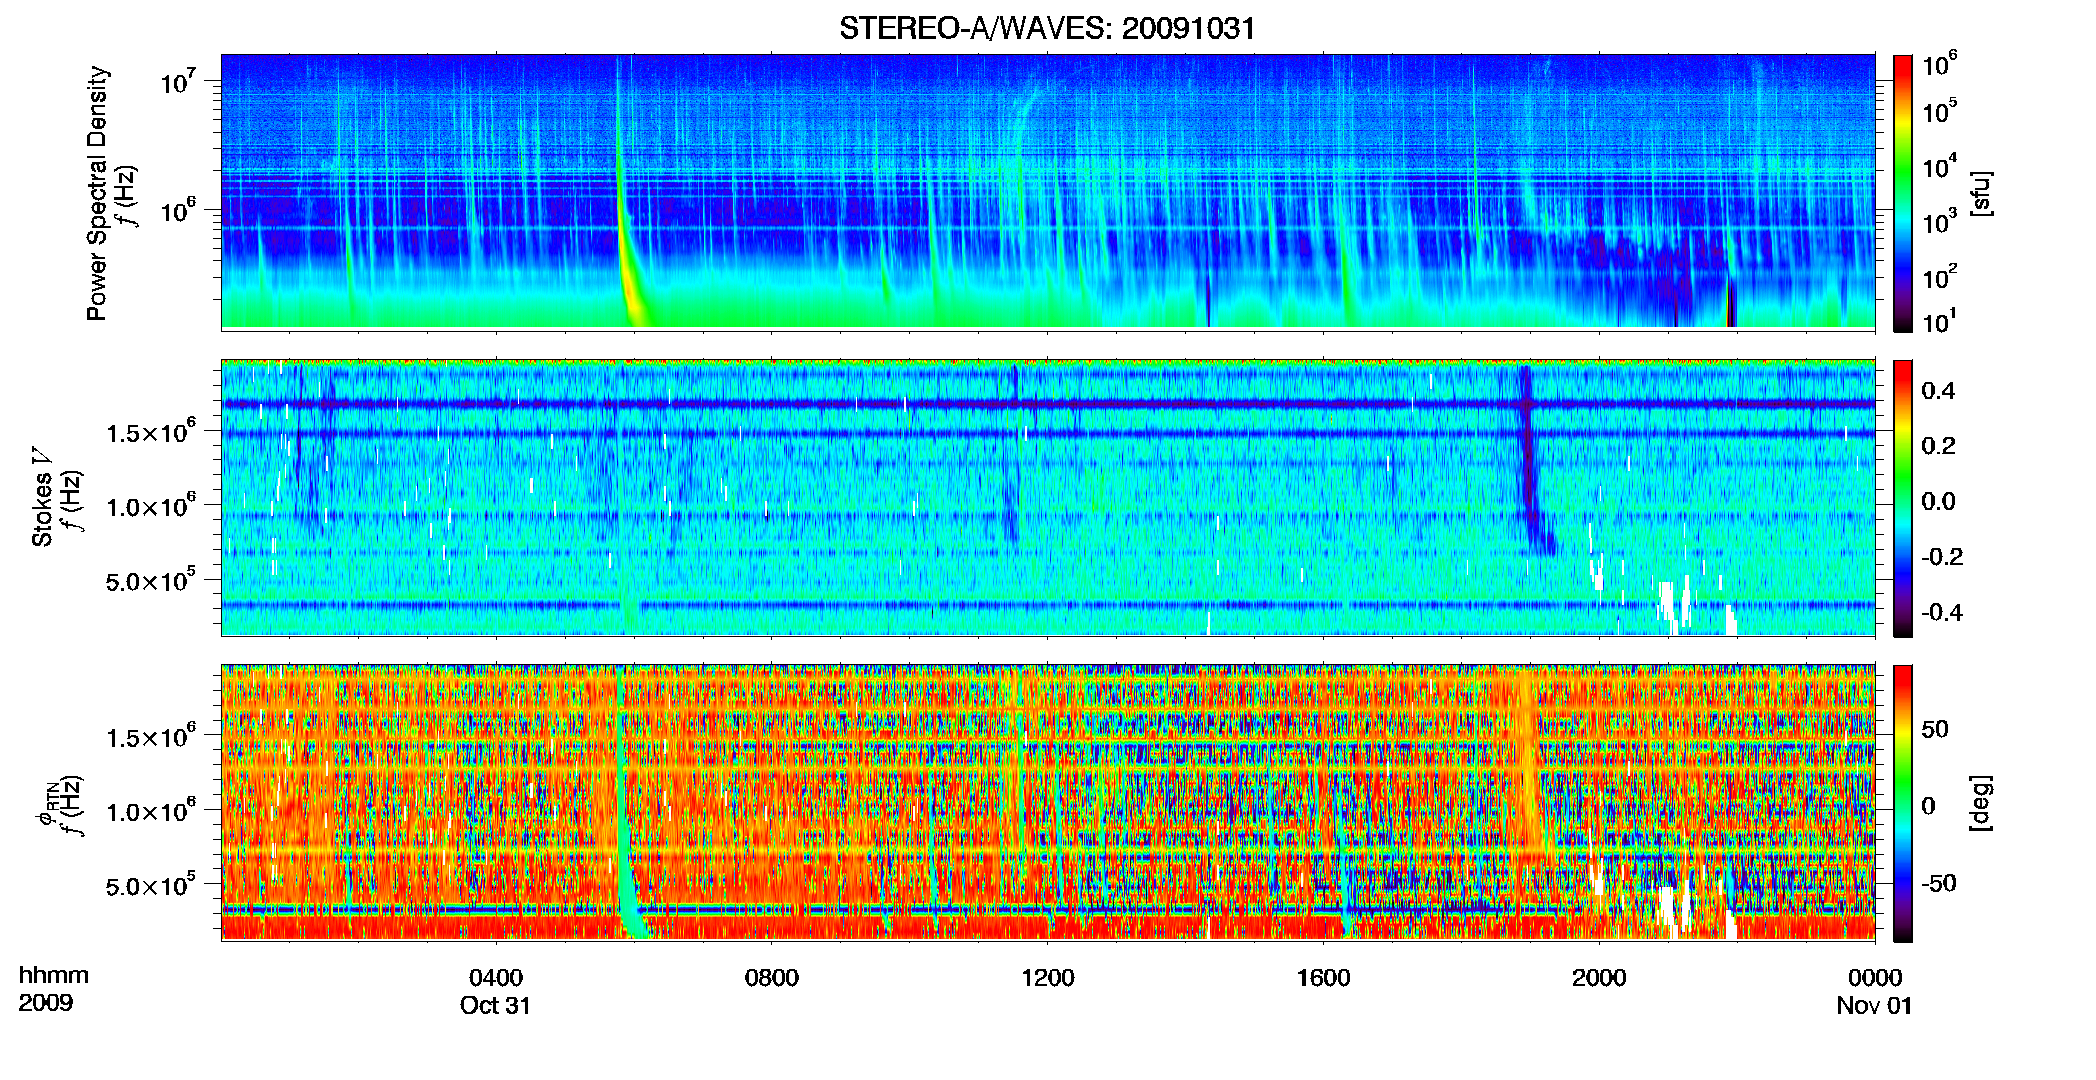Click the 0.0 Stokes colorbar label
This screenshot has height=1080, width=2096.
tap(1938, 501)
